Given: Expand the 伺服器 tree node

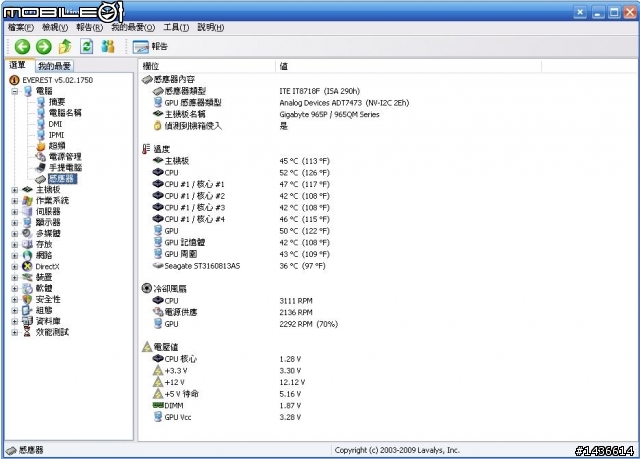Looking at the screenshot, I should tap(15, 212).
